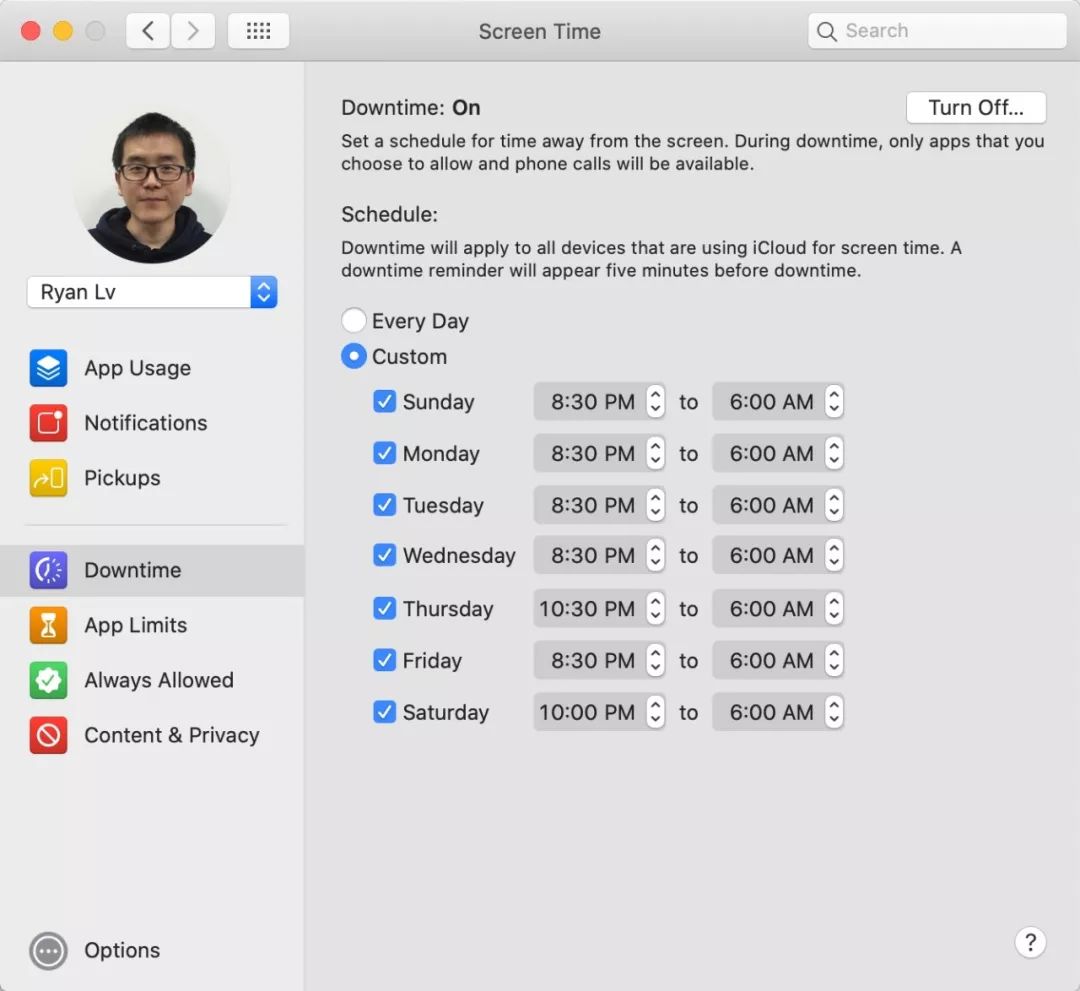
Task: Open App Usage stacked layers icon
Action: [48, 368]
